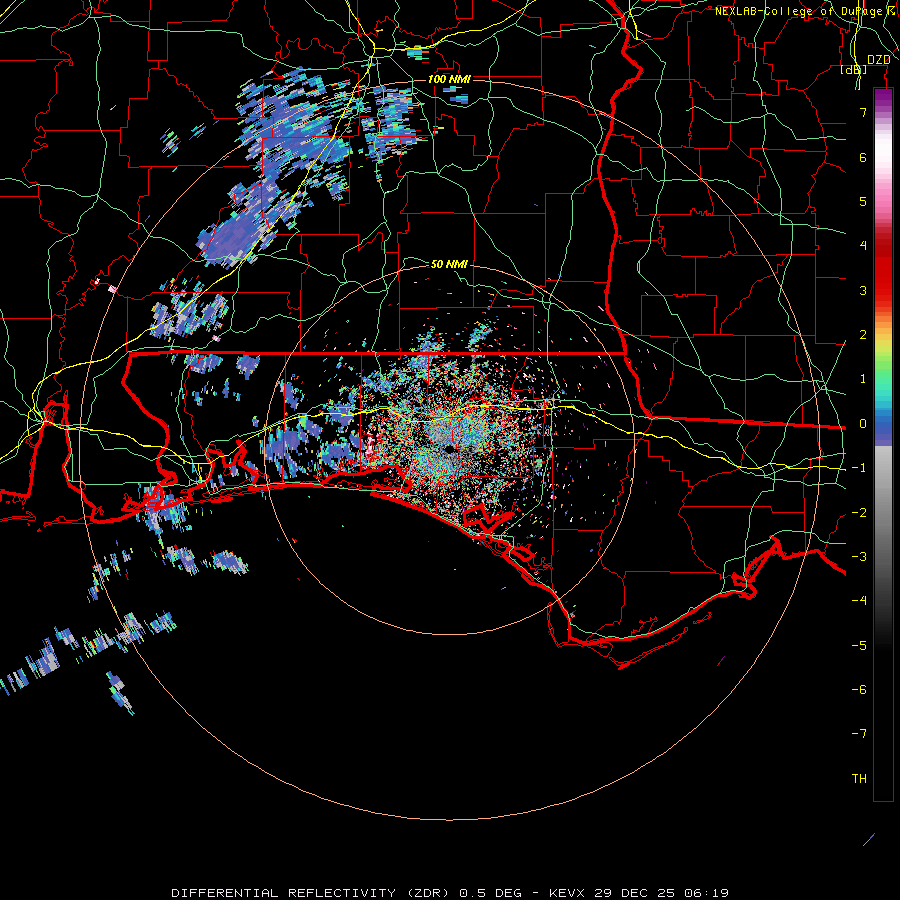Click the TH threshold label on scale

coord(859,779)
